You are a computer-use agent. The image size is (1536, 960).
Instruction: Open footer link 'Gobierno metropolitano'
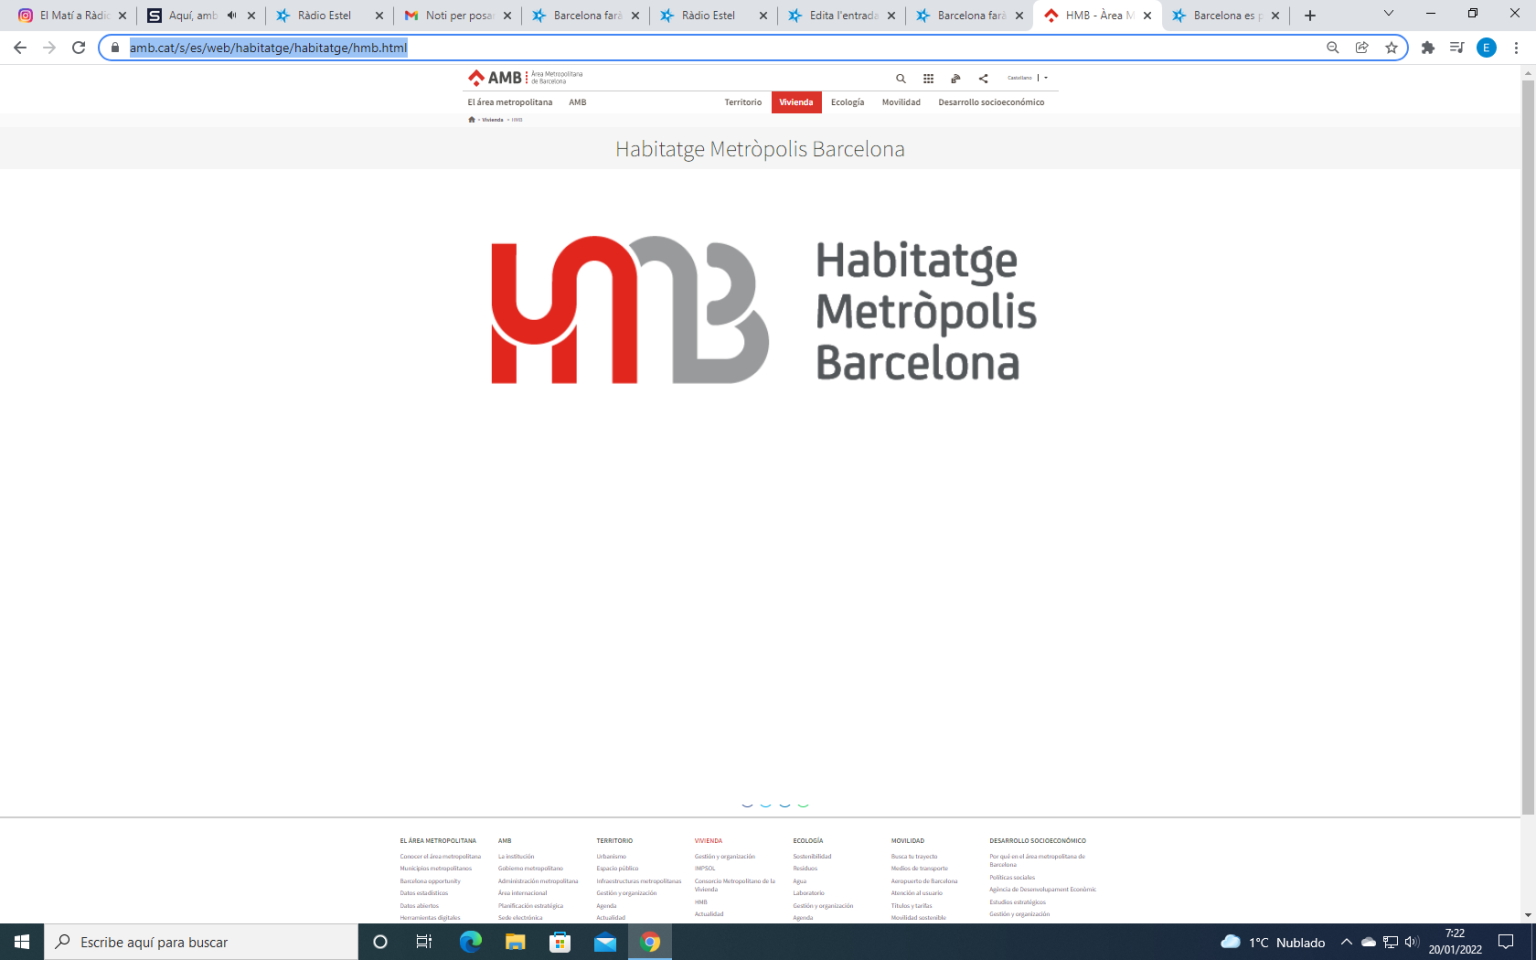(x=530, y=868)
